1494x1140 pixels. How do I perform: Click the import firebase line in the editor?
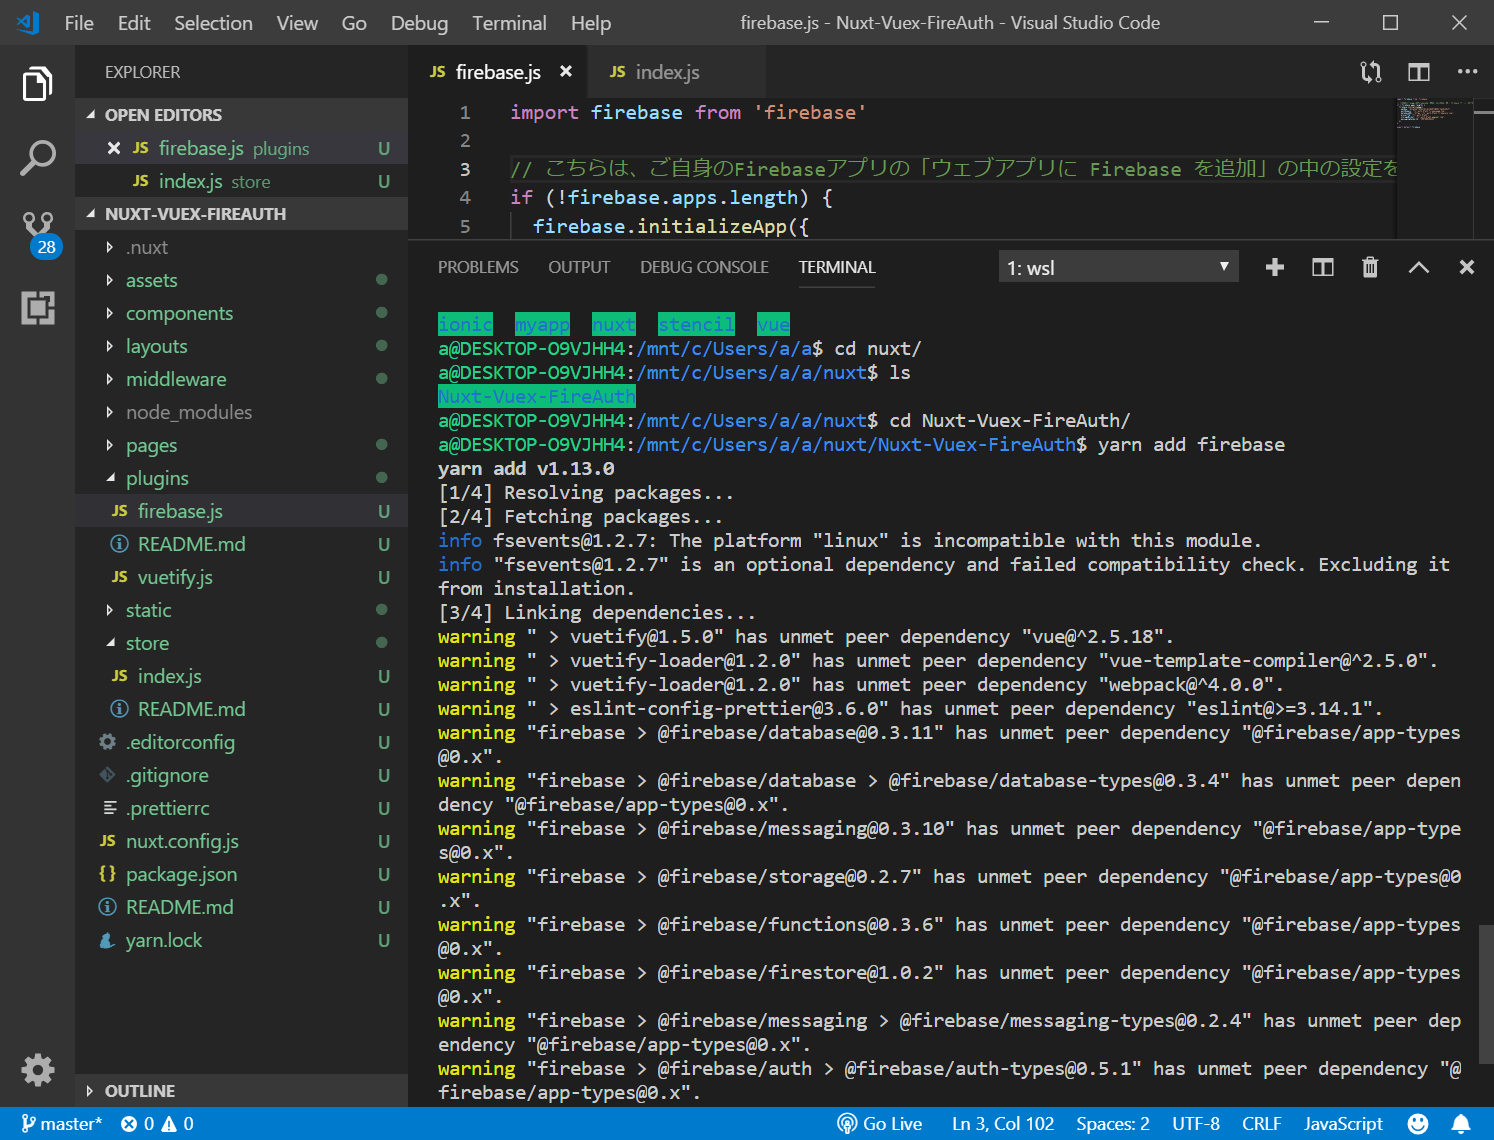688,113
